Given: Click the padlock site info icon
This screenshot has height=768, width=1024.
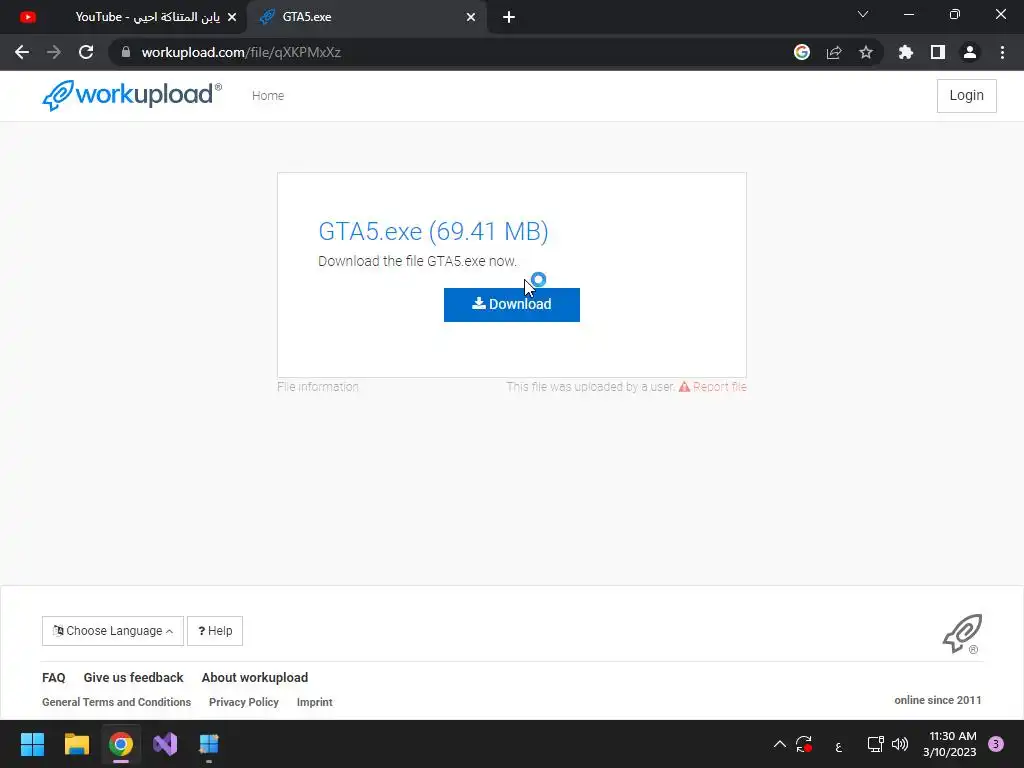Looking at the screenshot, I should pyautogui.click(x=126, y=52).
